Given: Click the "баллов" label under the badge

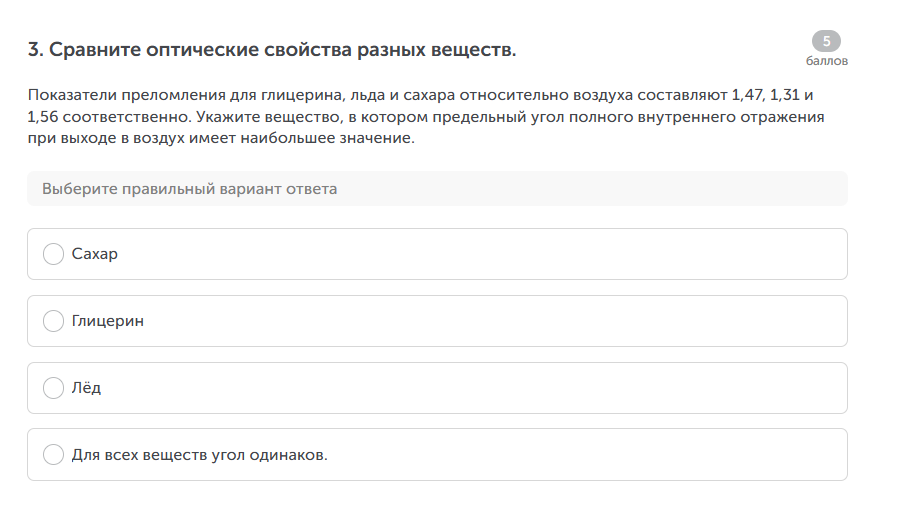Looking at the screenshot, I should (x=826, y=61).
